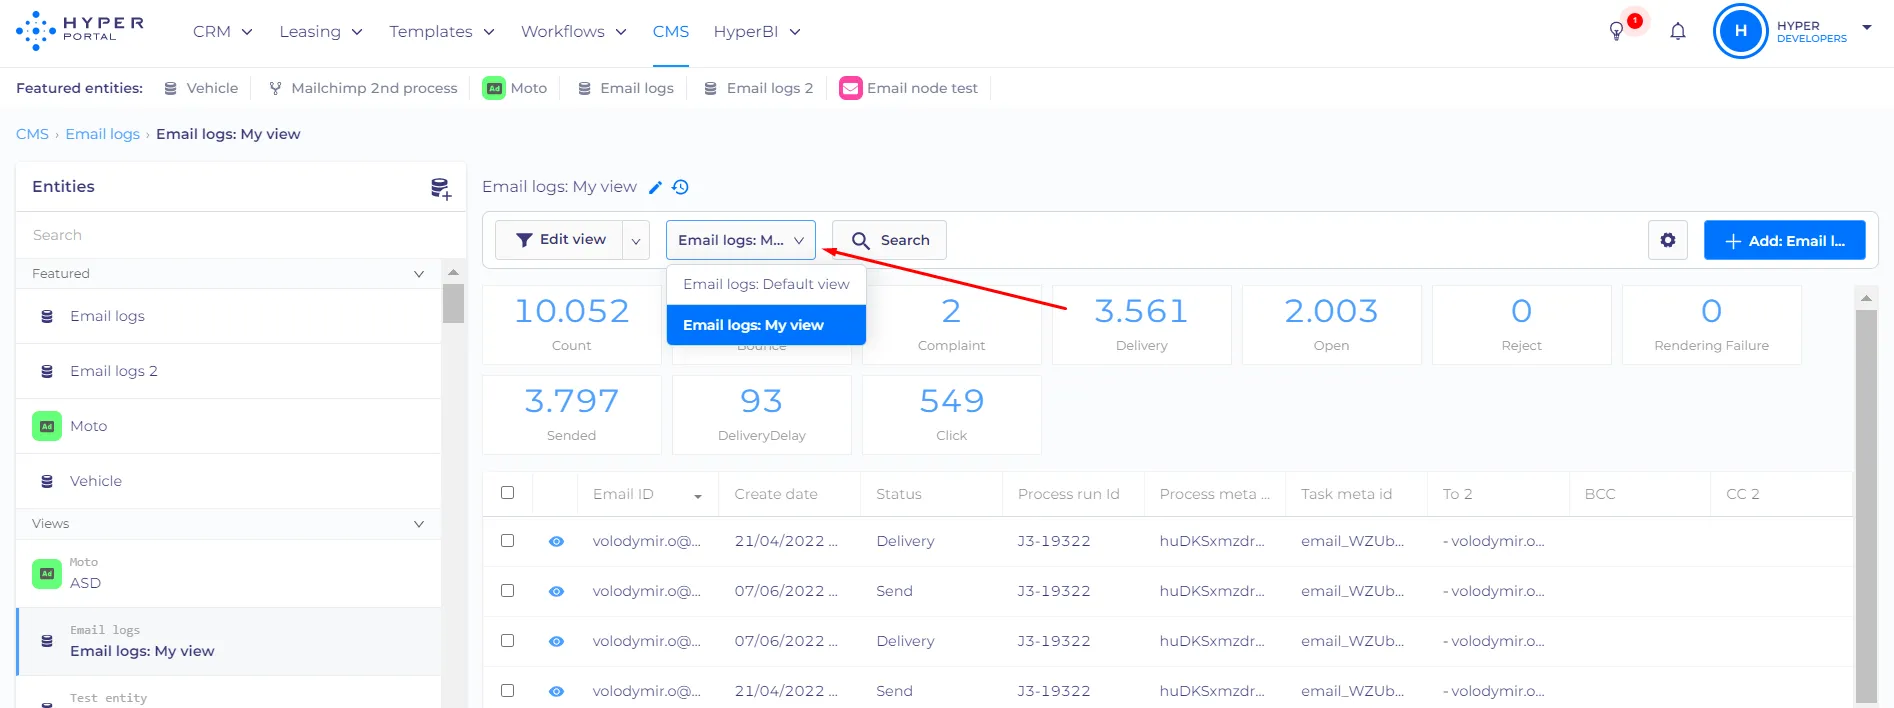Image resolution: width=1894 pixels, height=708 pixels.
Task: Toggle the select-all checkbox in table header
Action: click(508, 493)
